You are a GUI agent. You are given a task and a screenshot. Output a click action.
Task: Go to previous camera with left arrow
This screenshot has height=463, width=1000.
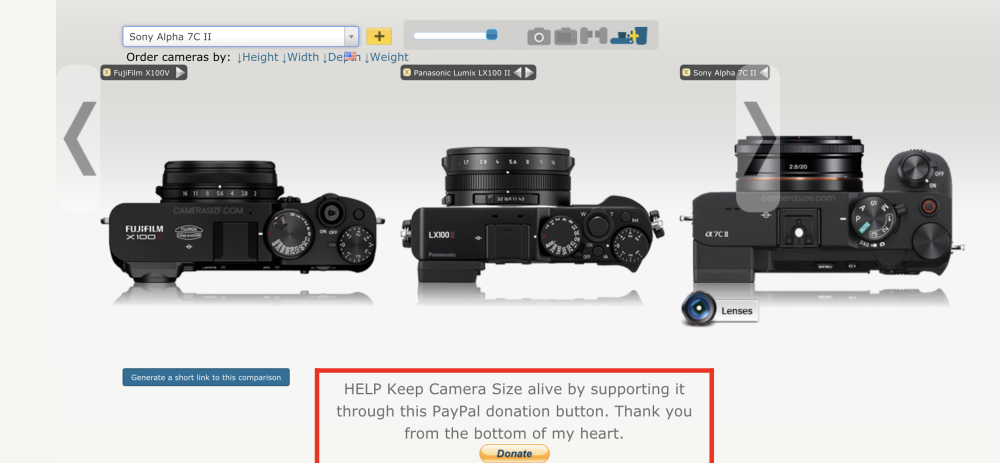79,138
